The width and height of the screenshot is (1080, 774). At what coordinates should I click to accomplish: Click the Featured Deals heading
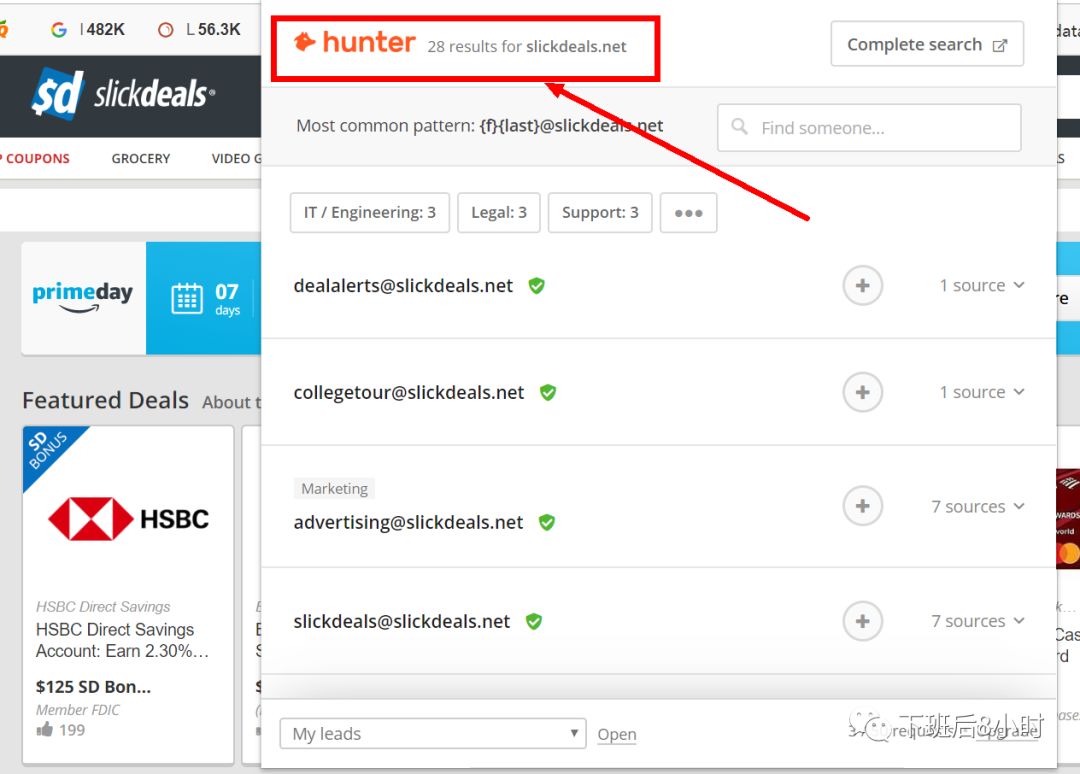[105, 400]
